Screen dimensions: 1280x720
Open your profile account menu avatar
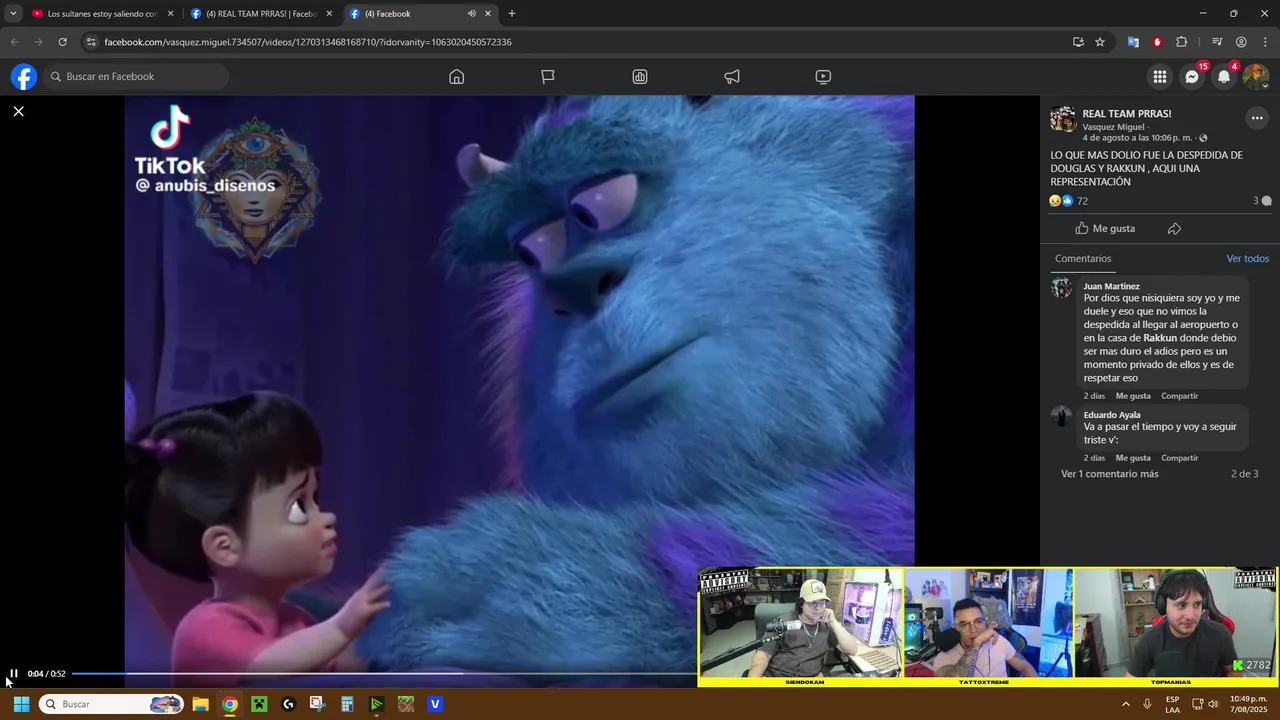pyautogui.click(x=1256, y=77)
